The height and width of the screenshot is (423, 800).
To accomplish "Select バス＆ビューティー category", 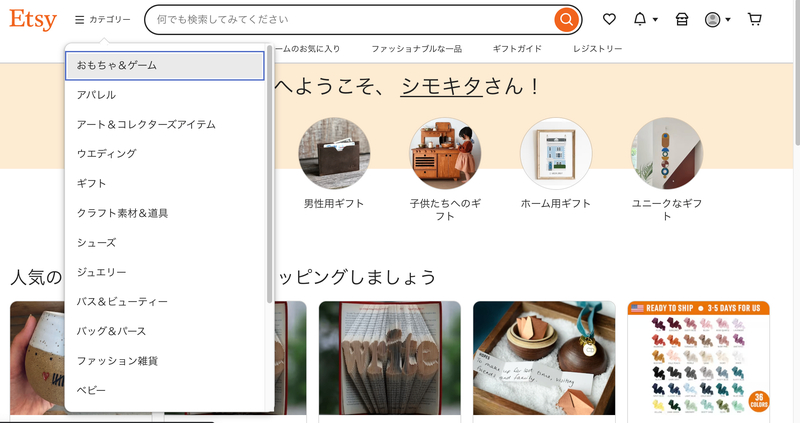I will point(165,302).
